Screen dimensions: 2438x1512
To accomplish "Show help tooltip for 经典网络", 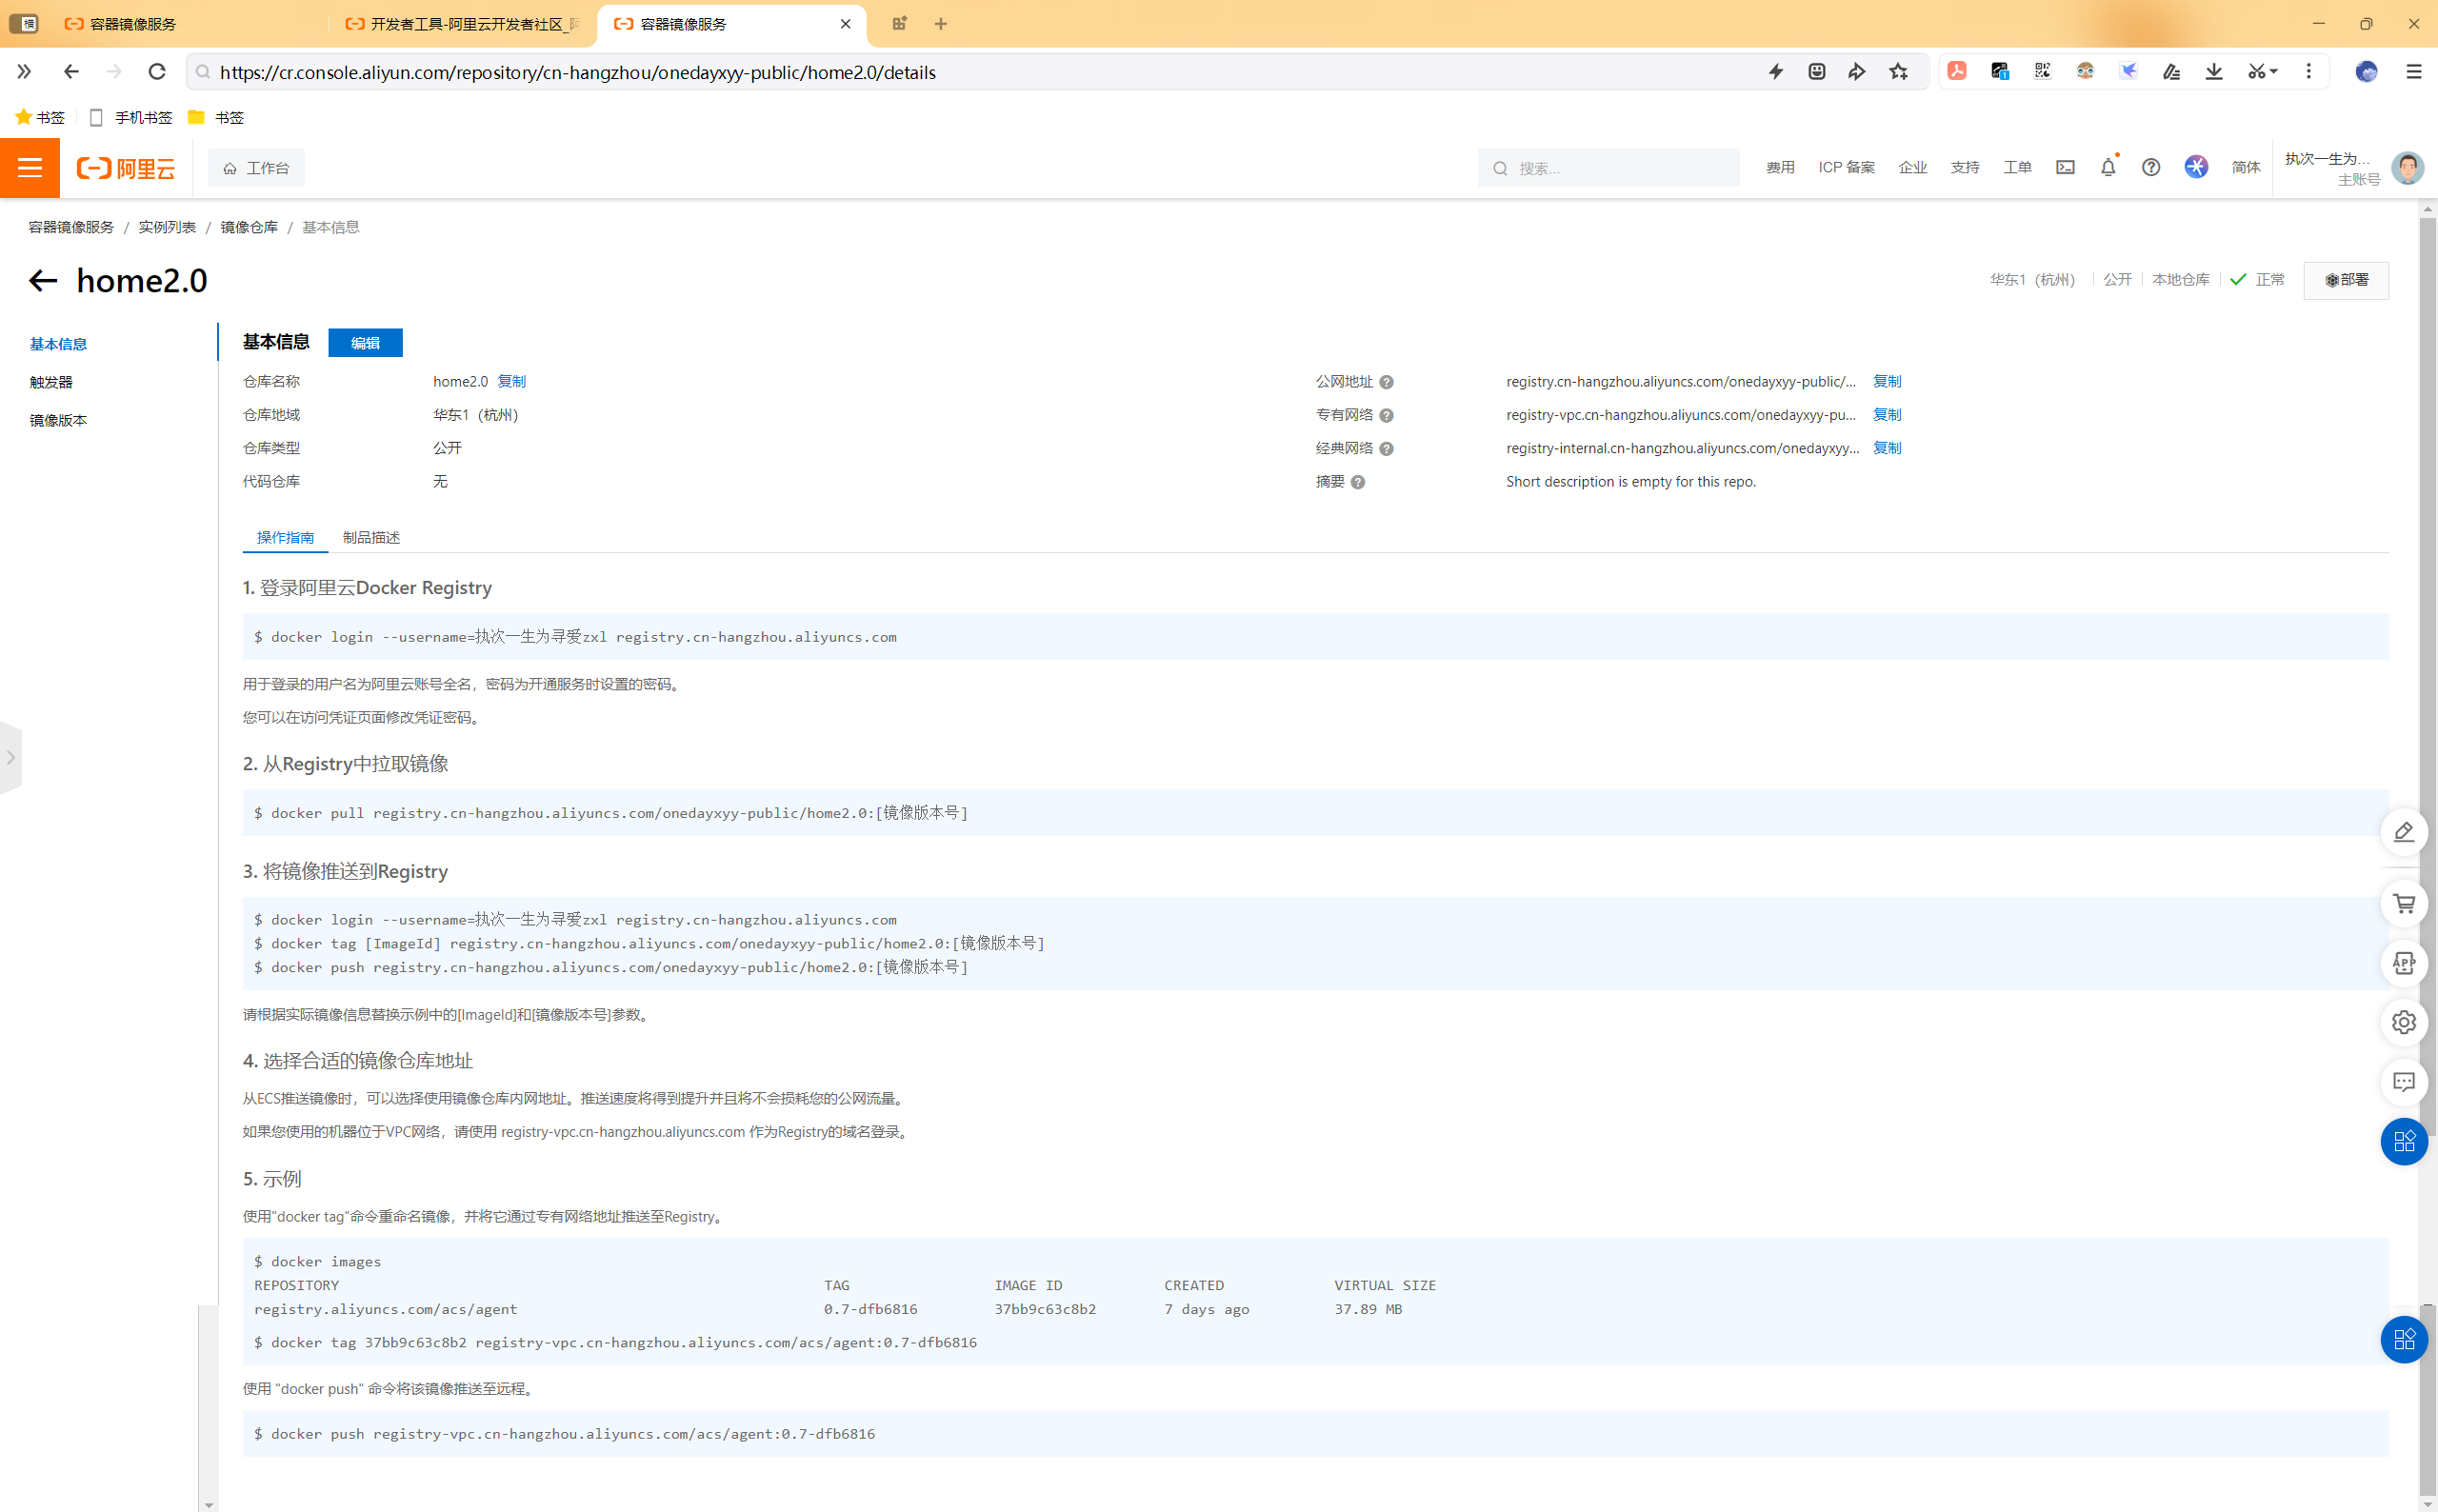I will (x=1386, y=449).
